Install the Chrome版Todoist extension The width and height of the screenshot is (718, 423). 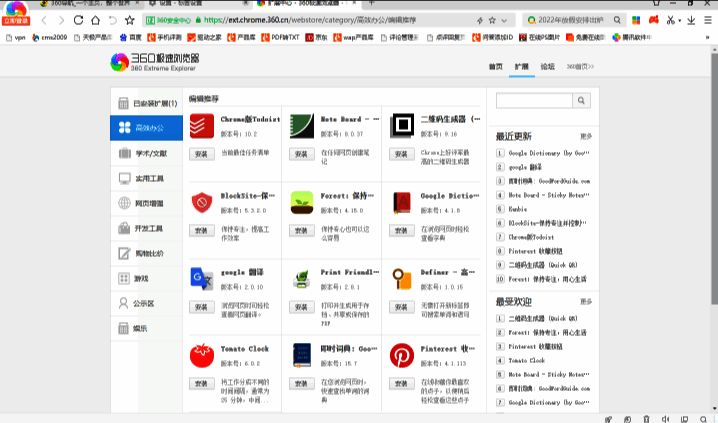(x=201, y=154)
